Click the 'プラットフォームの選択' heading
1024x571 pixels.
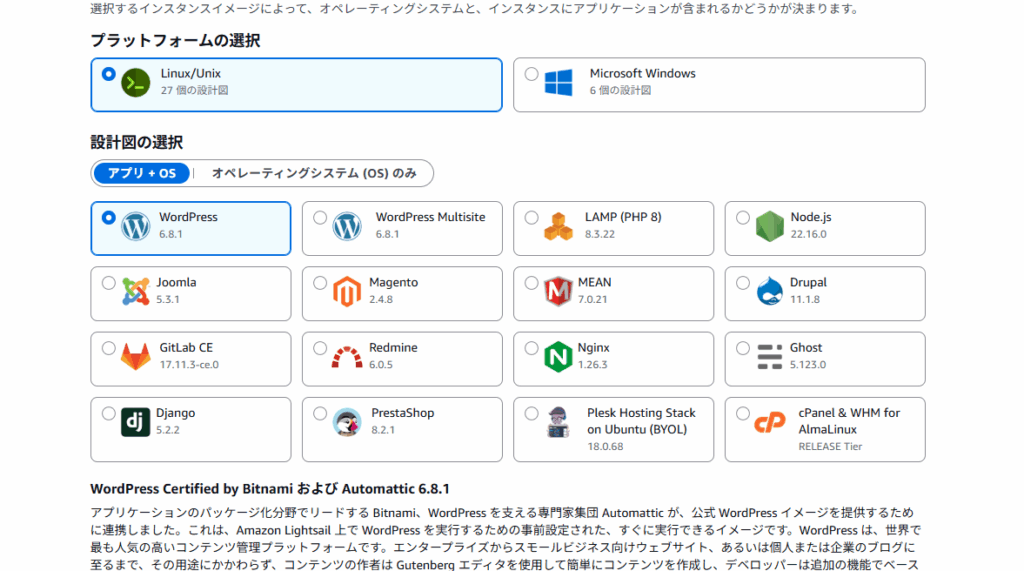pos(175,41)
